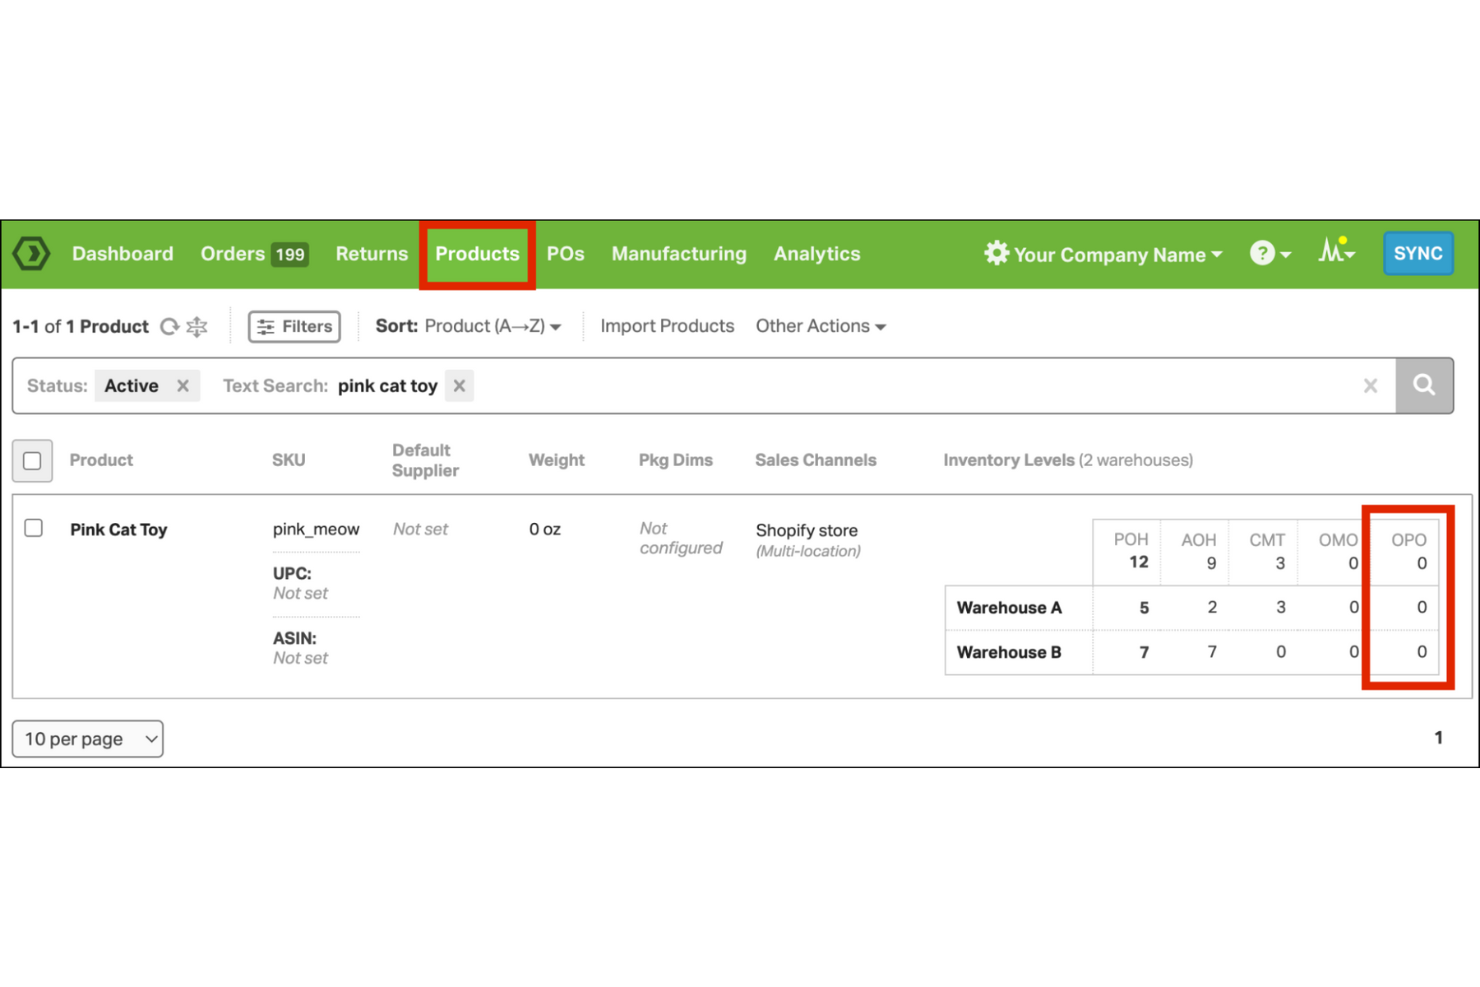The width and height of the screenshot is (1480, 987).
Task: Select all products via header checkbox
Action: 32,460
